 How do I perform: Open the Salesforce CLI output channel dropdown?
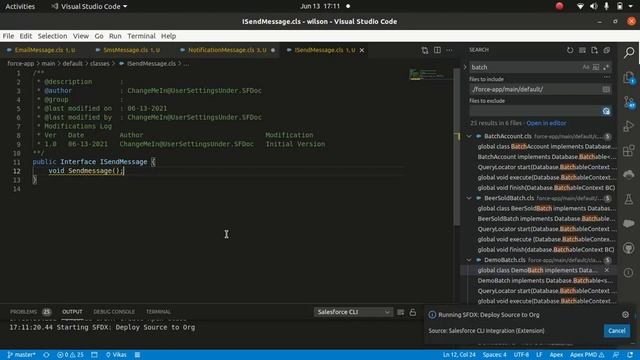coord(353,312)
